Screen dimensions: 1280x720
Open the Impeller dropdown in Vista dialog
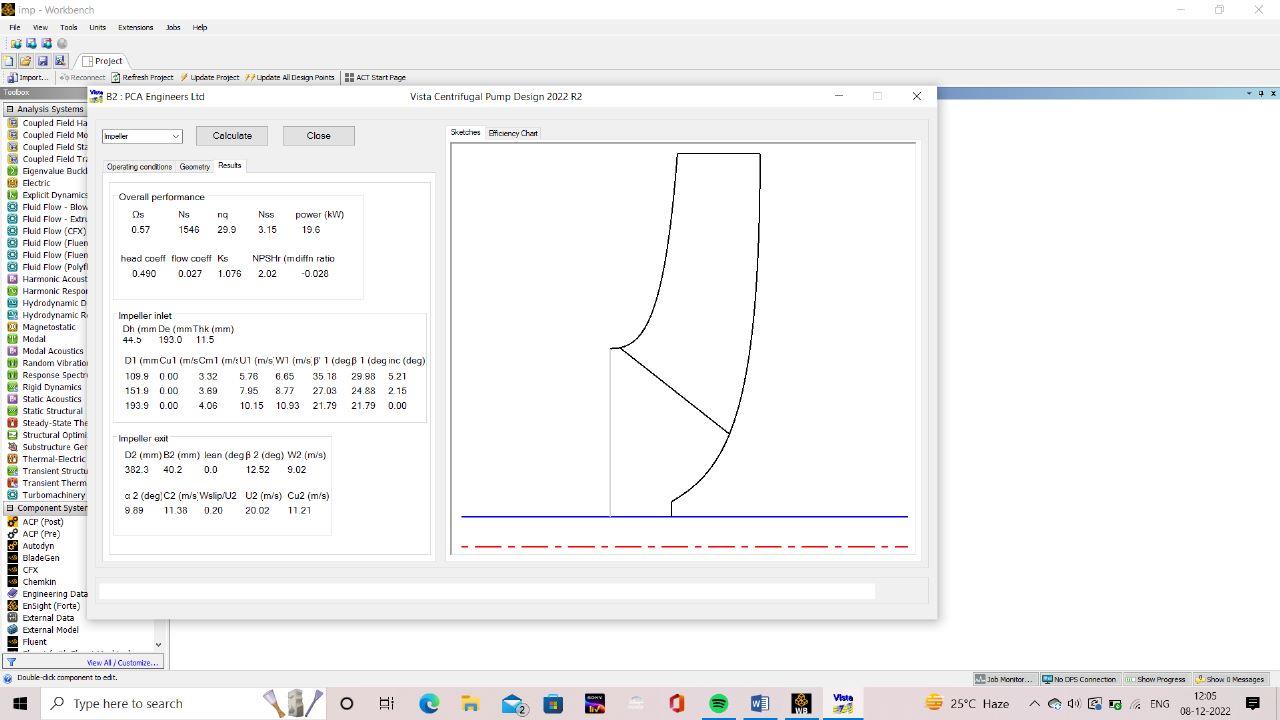click(142, 136)
